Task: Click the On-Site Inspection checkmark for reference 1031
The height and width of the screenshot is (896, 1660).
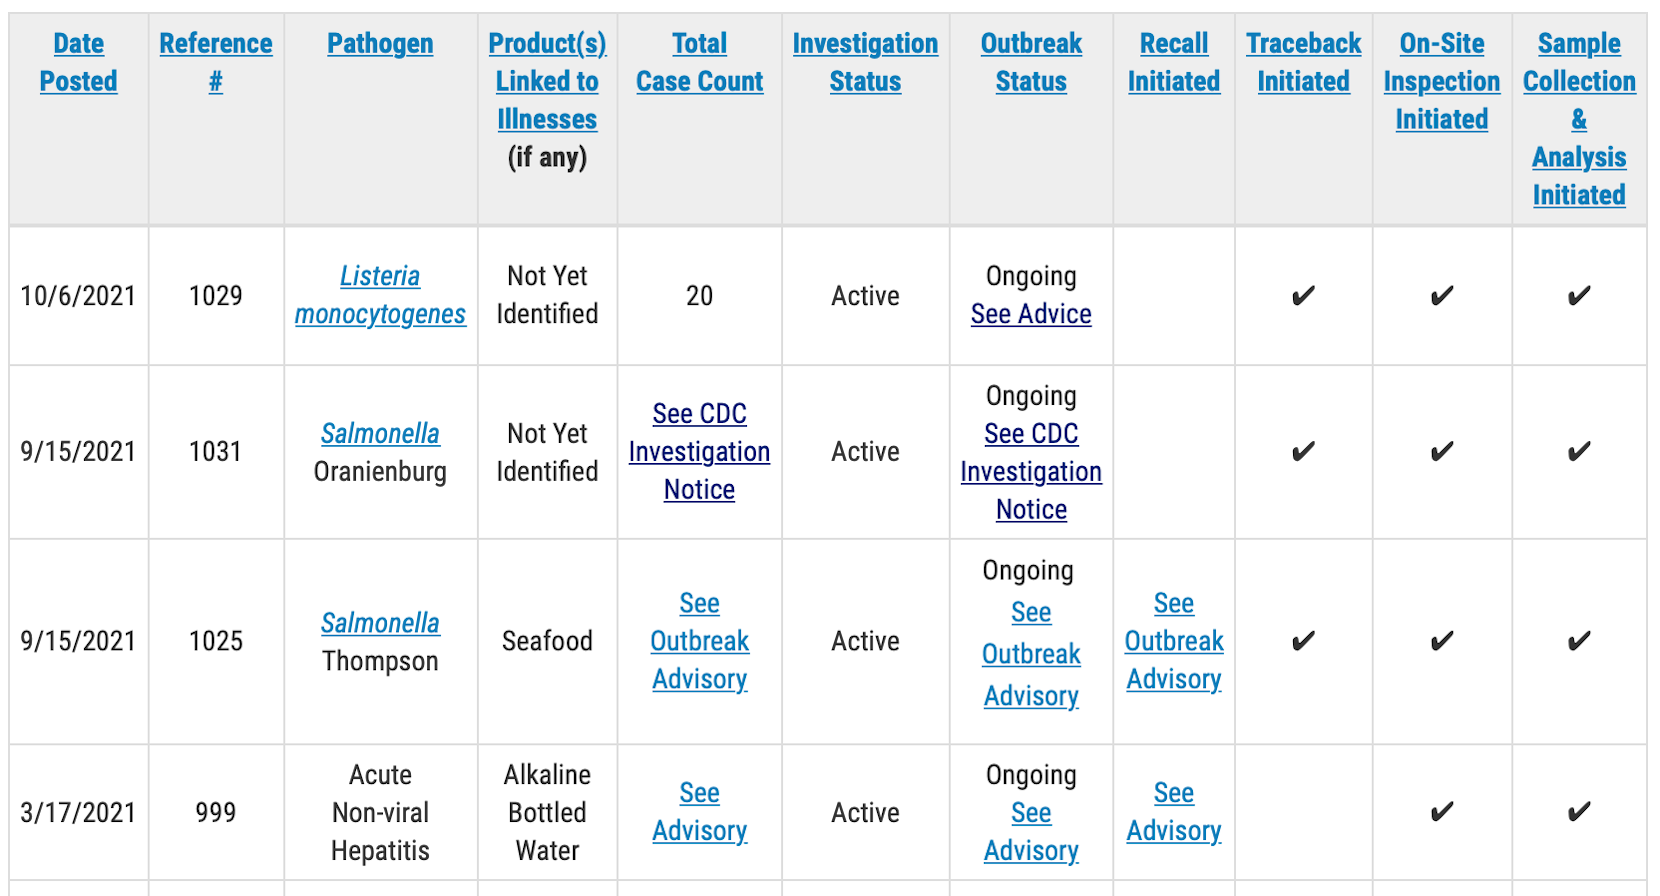Action: [x=1441, y=452]
